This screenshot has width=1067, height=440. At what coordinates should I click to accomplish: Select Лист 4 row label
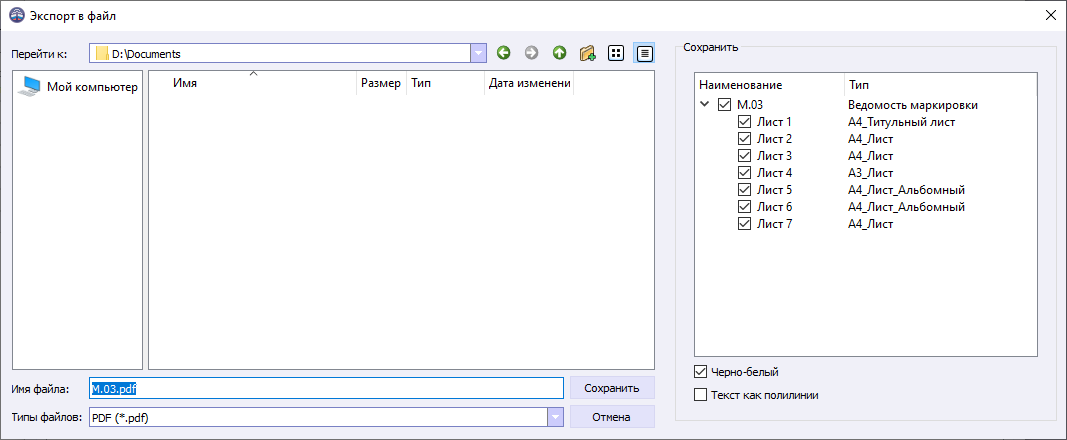[x=774, y=173]
